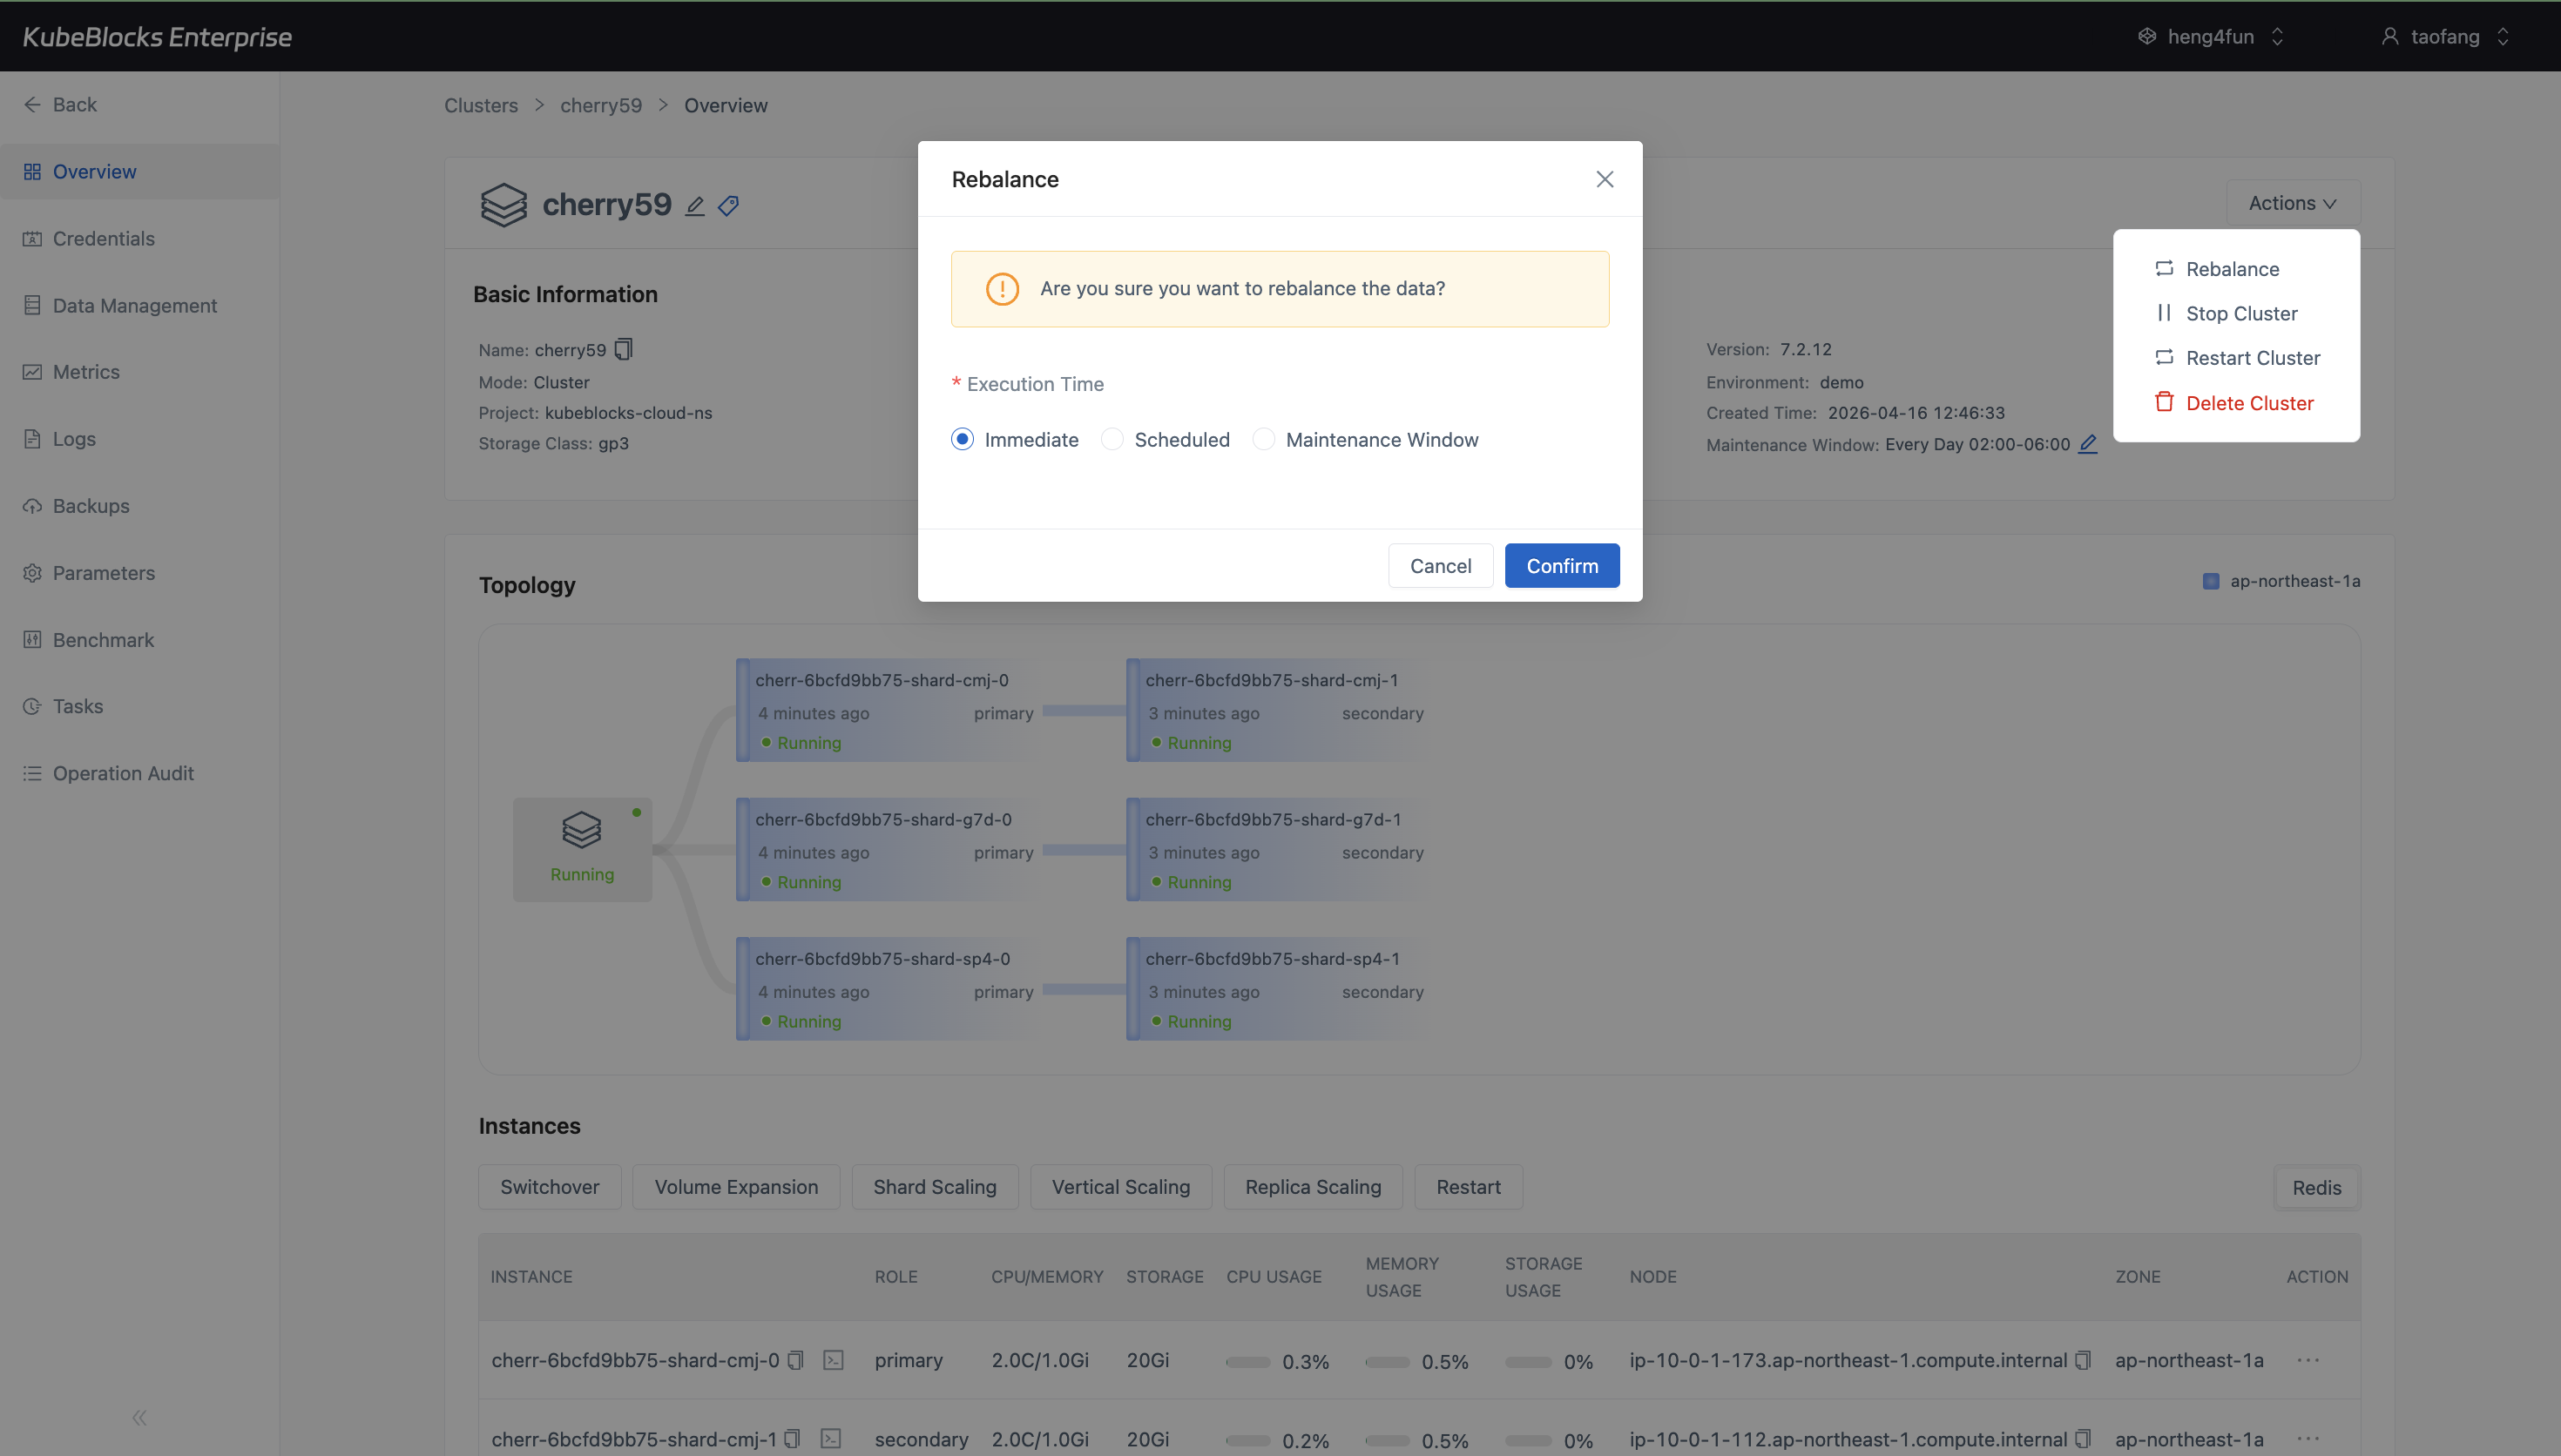Click the Switchover button
The width and height of the screenshot is (2561, 1456).
point(549,1187)
